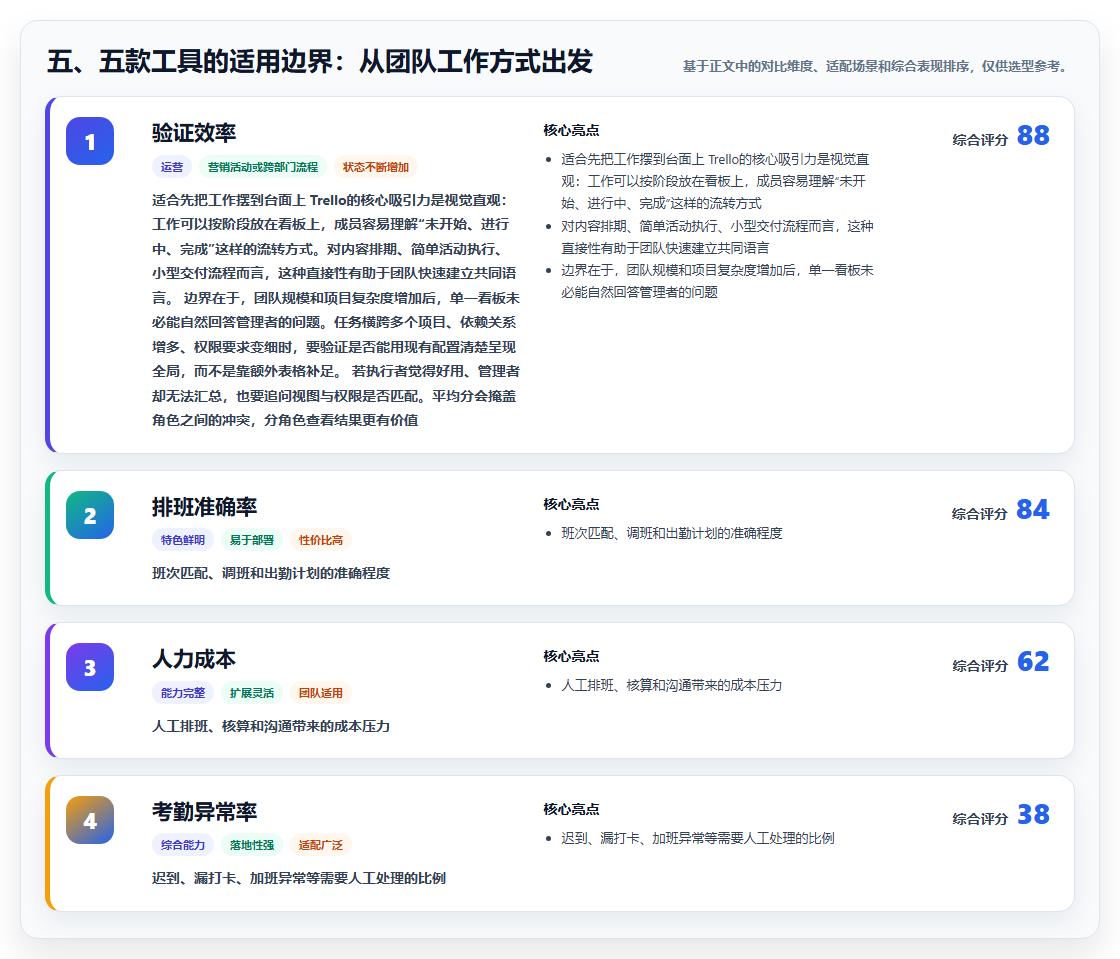
Task: Click 核心亮点 heading in 排班准确率 card
Action: pyautogui.click(x=571, y=504)
